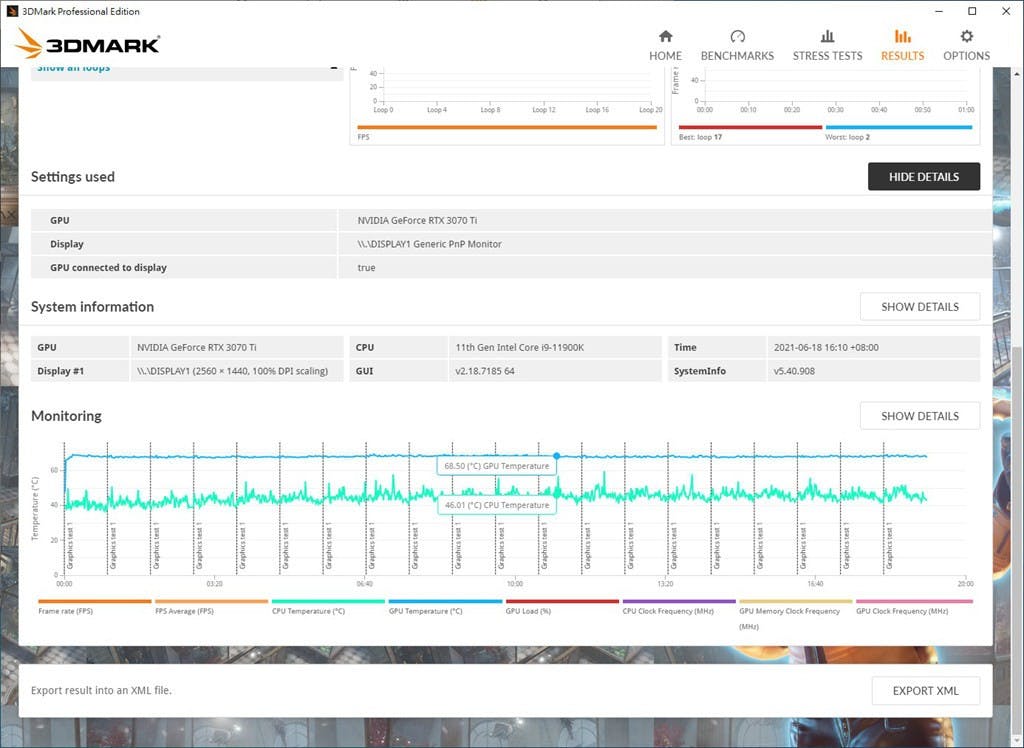This screenshot has width=1024, height=748.
Task: Click the 11th Gen Intel Core i9-11900K value
Action: pyautogui.click(x=520, y=347)
